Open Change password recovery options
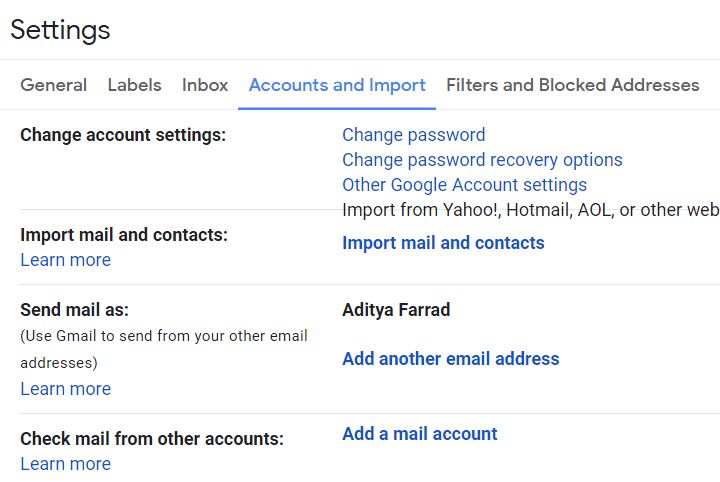Image resolution: width=720 pixels, height=482 pixels. point(482,160)
